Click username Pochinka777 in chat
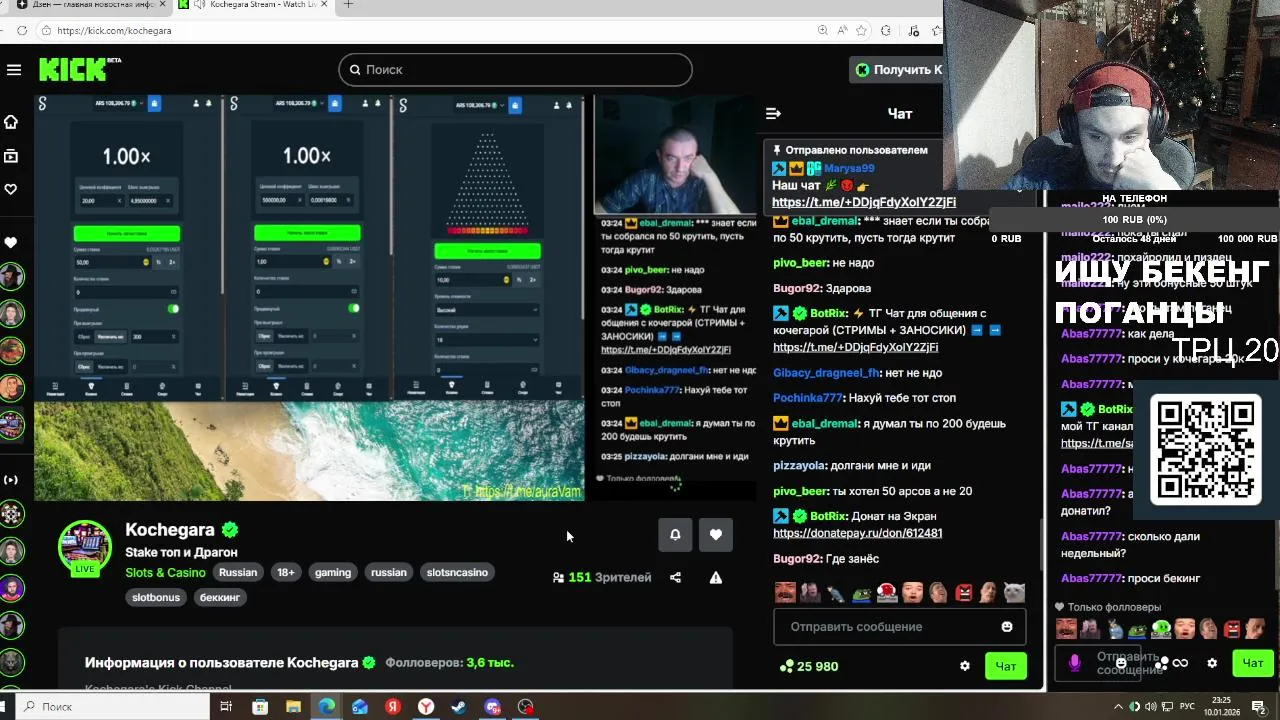Viewport: 1280px width, 720px height. click(808, 398)
